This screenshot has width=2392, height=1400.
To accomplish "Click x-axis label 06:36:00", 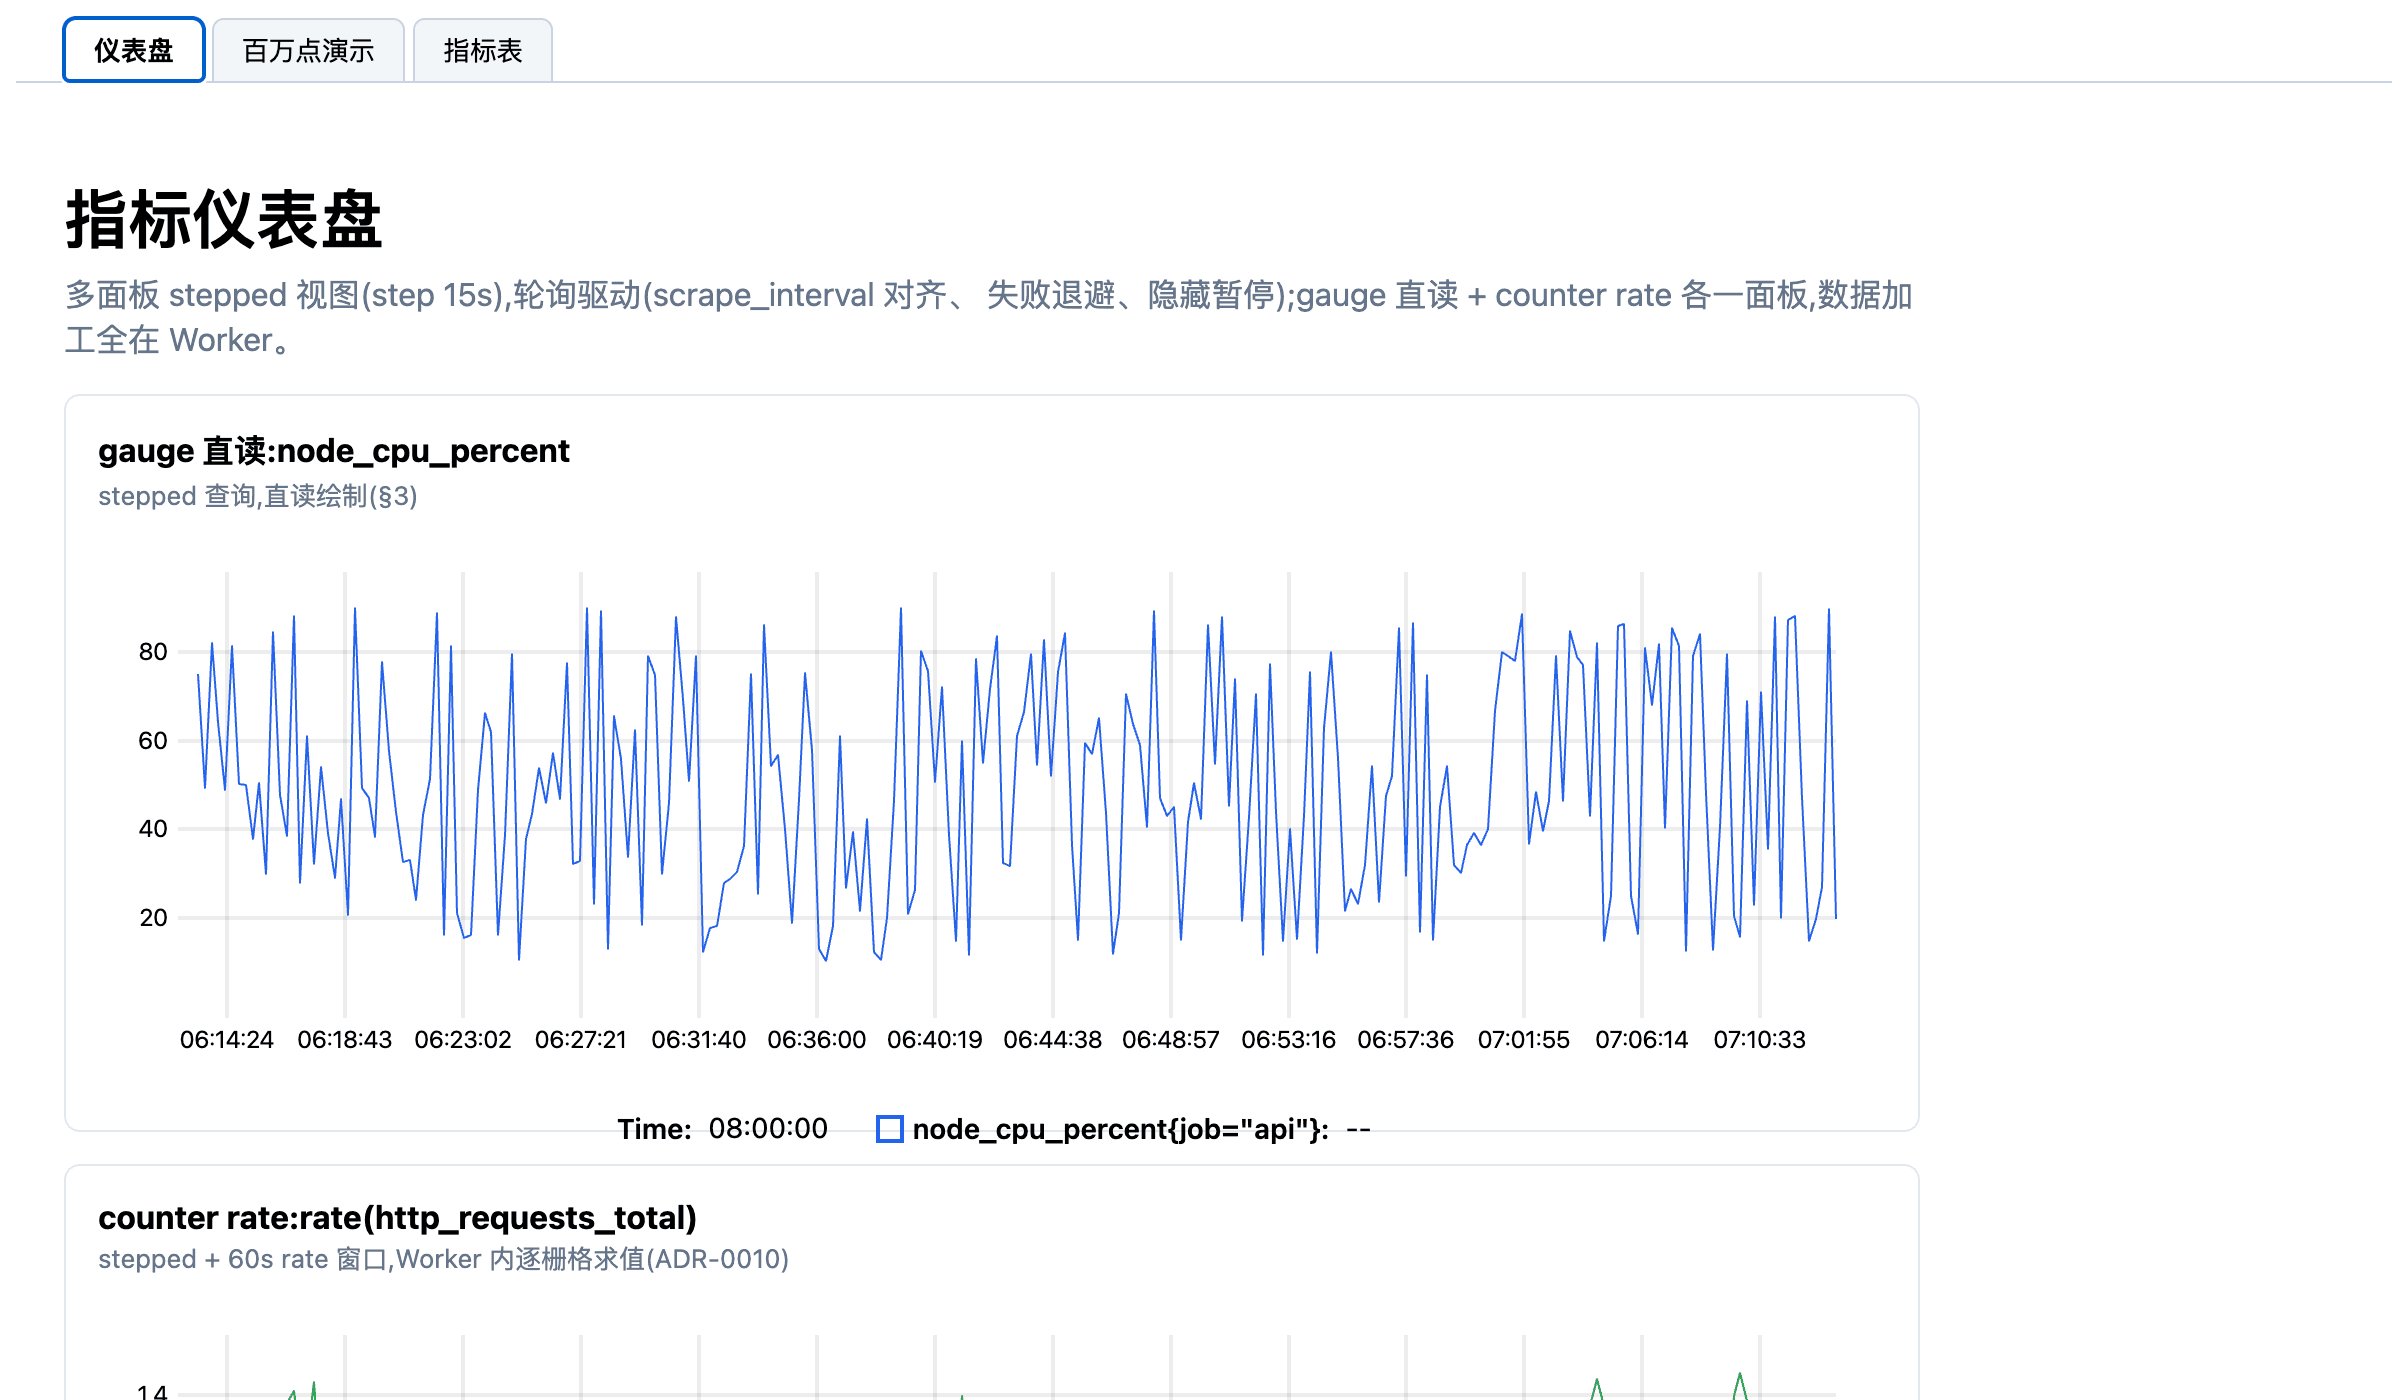I will point(817,1040).
